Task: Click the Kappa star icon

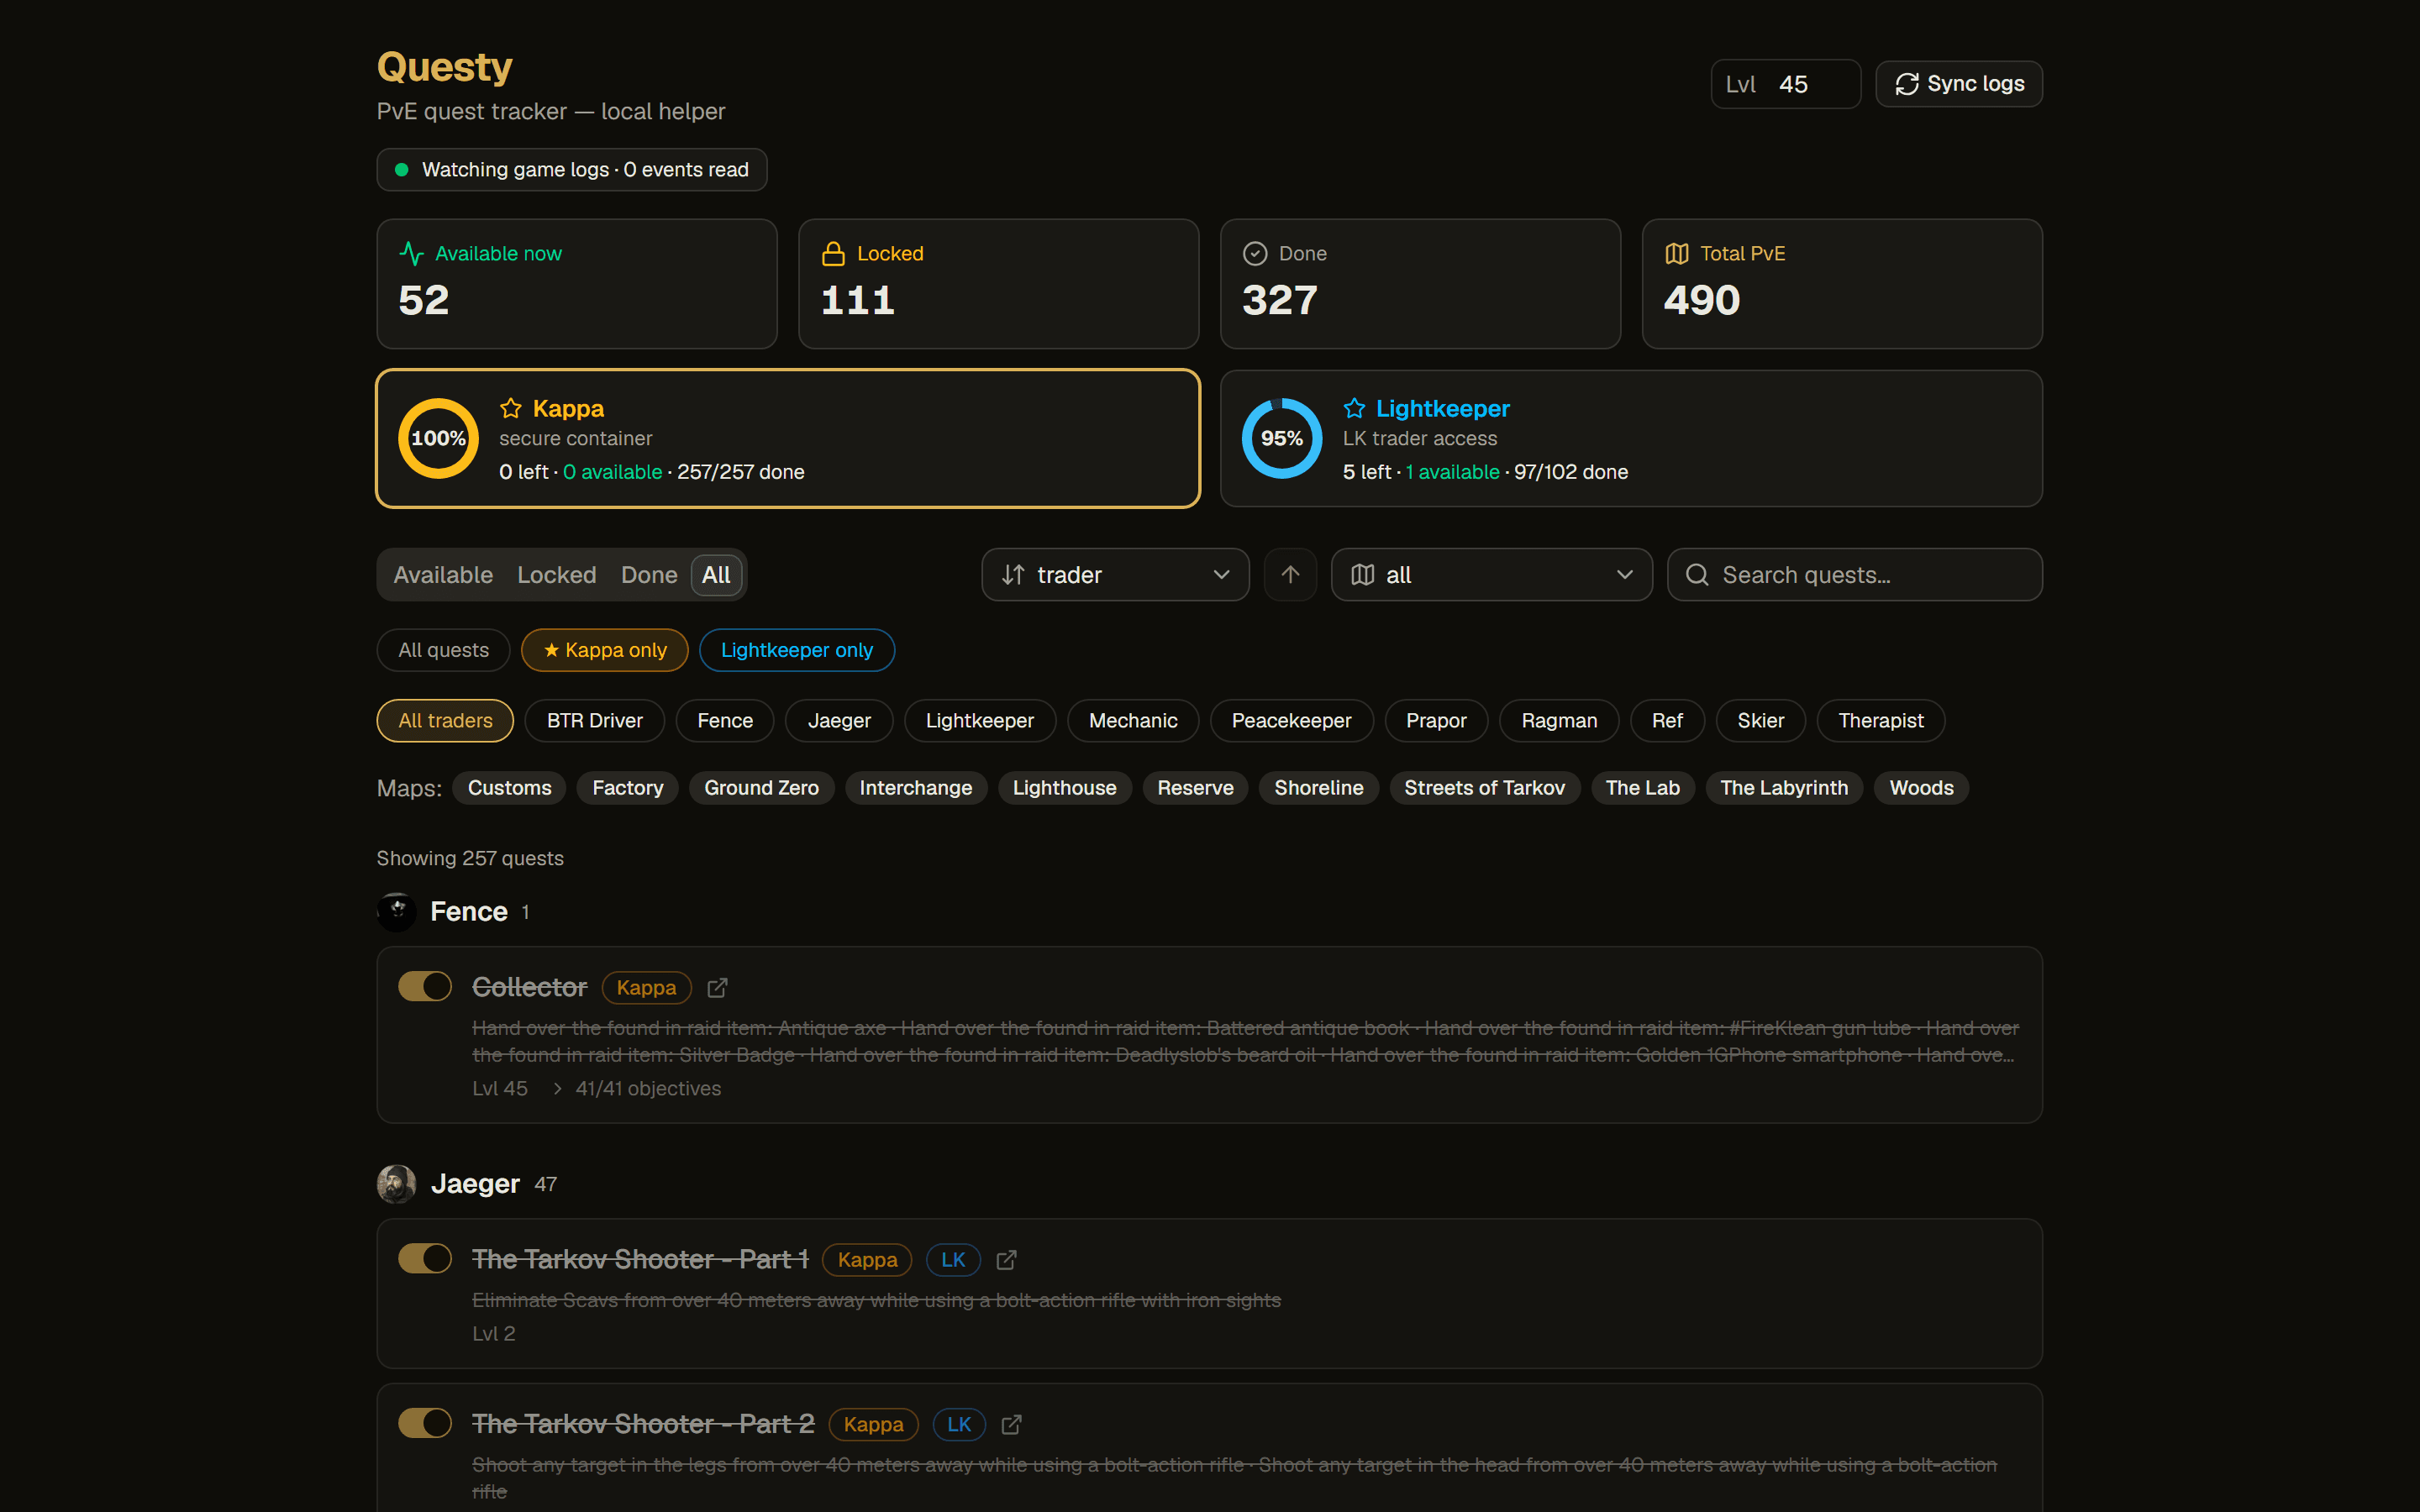Action: [x=511, y=408]
